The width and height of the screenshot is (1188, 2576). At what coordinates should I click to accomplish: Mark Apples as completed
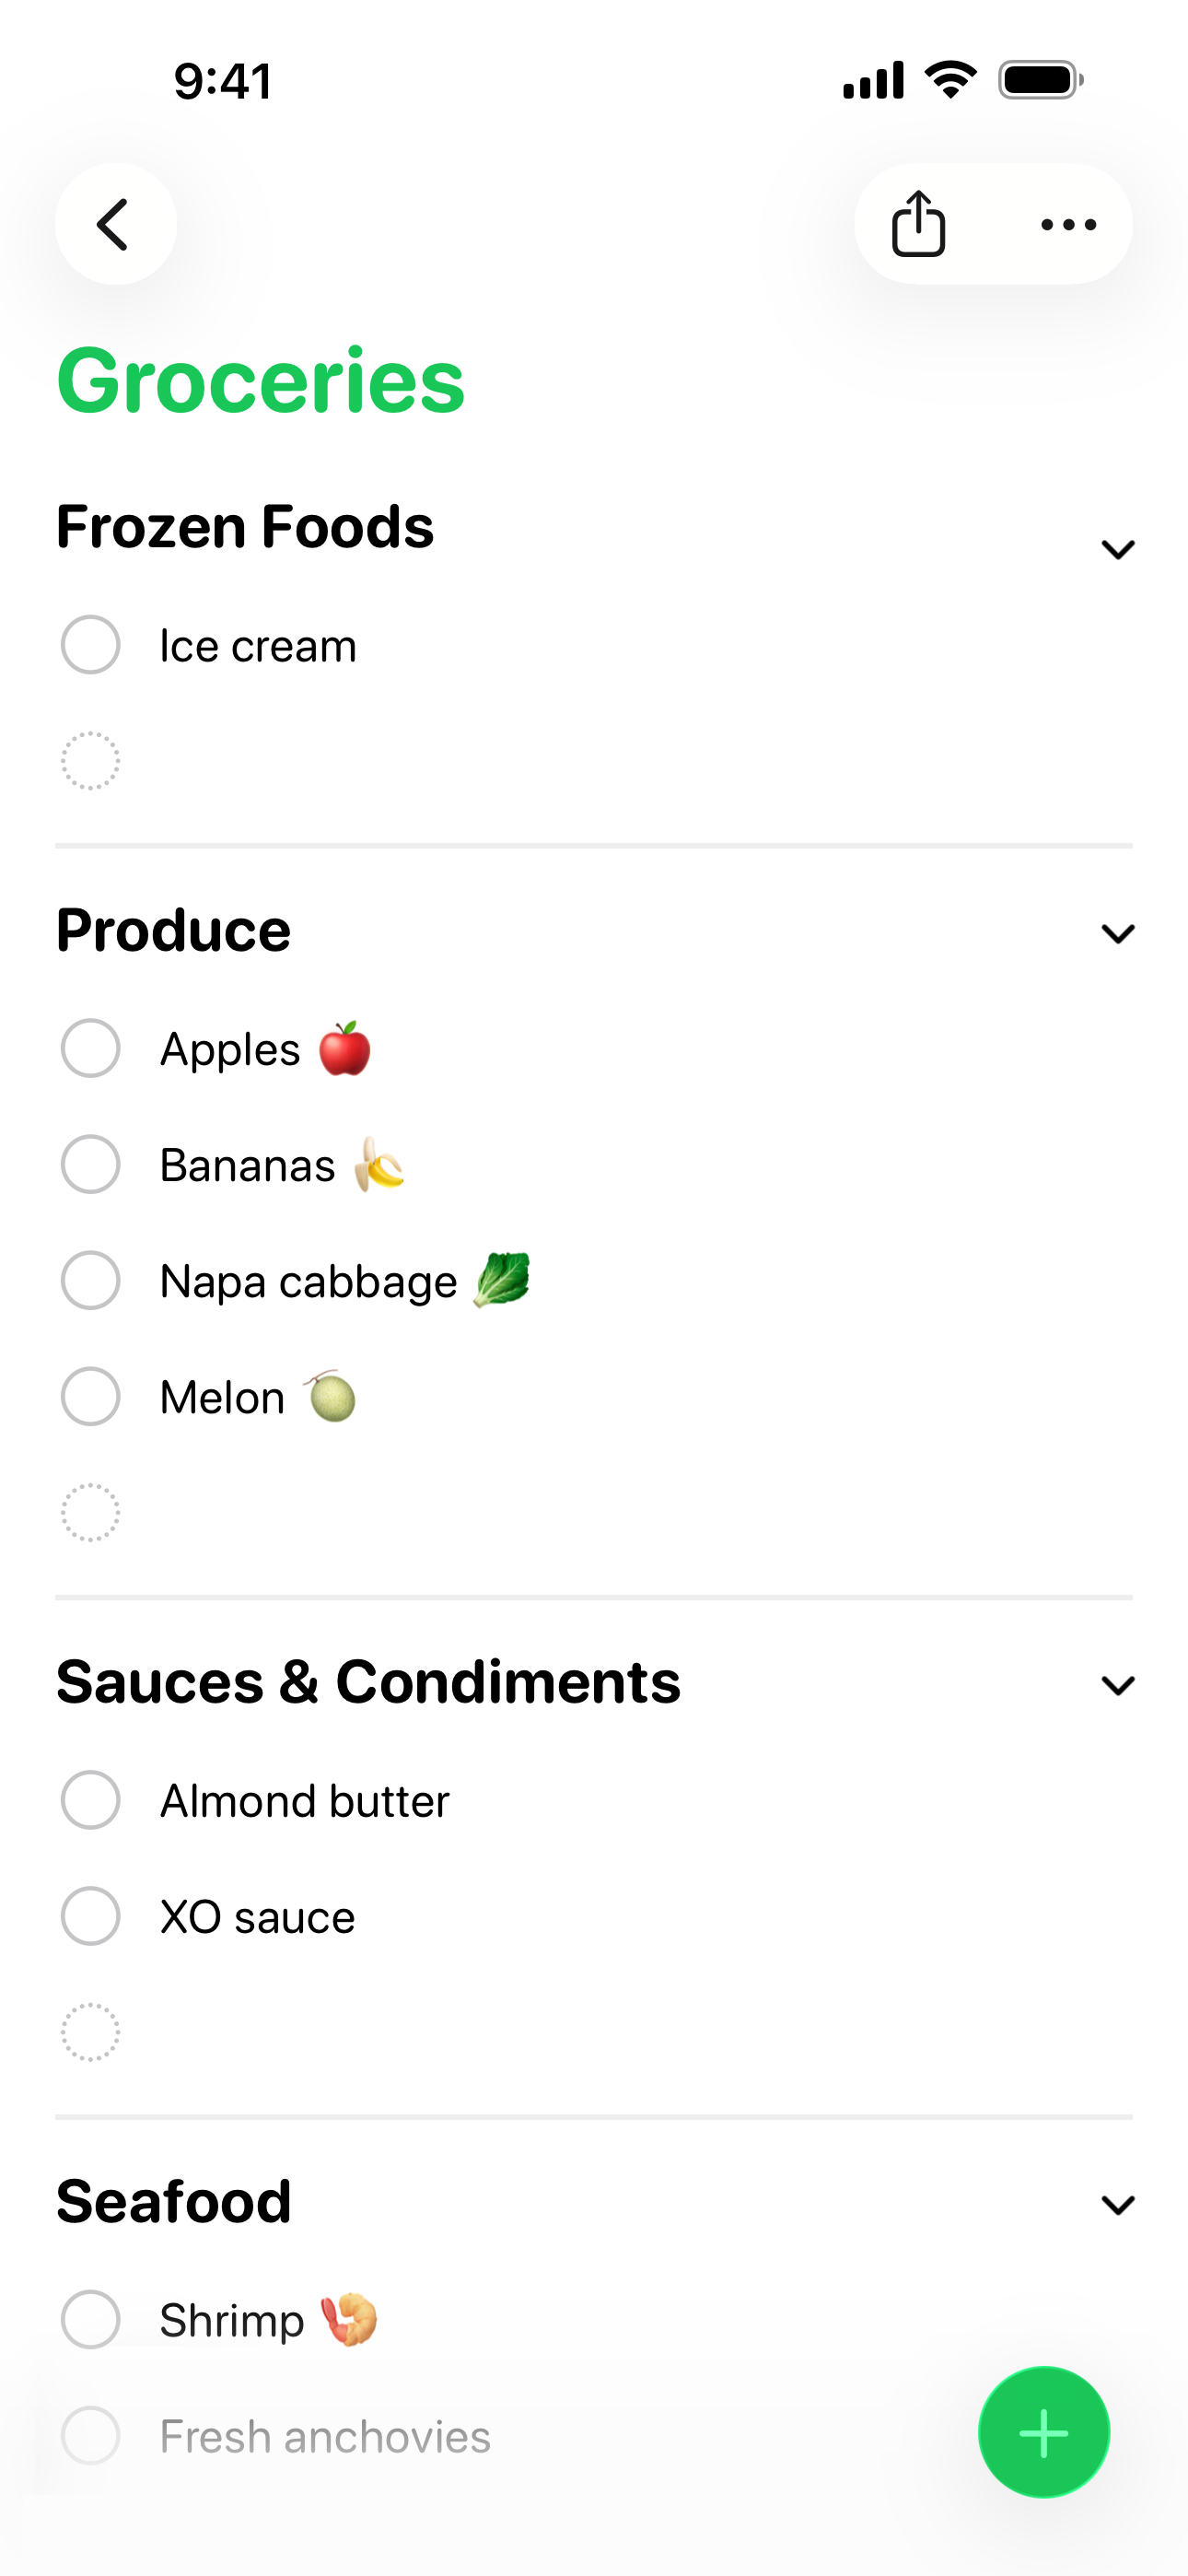point(90,1048)
